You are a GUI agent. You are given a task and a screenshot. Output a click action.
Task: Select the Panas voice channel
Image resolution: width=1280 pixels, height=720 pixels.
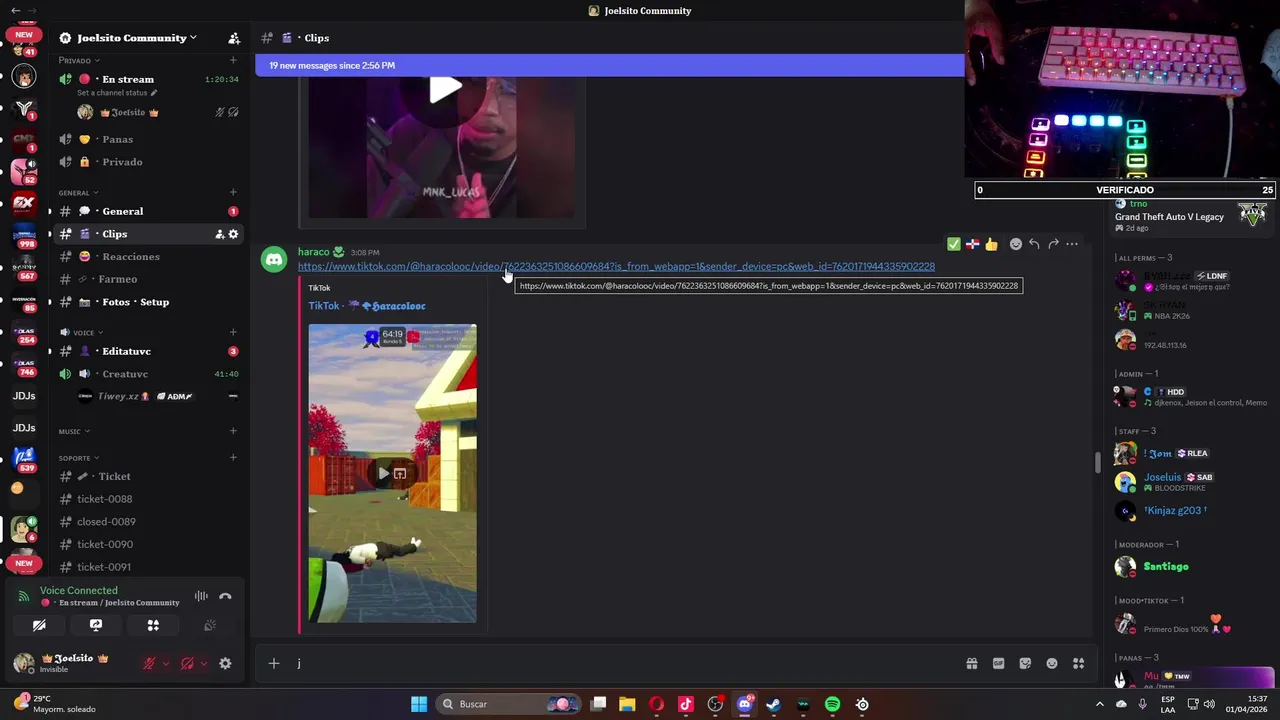[x=148, y=139]
